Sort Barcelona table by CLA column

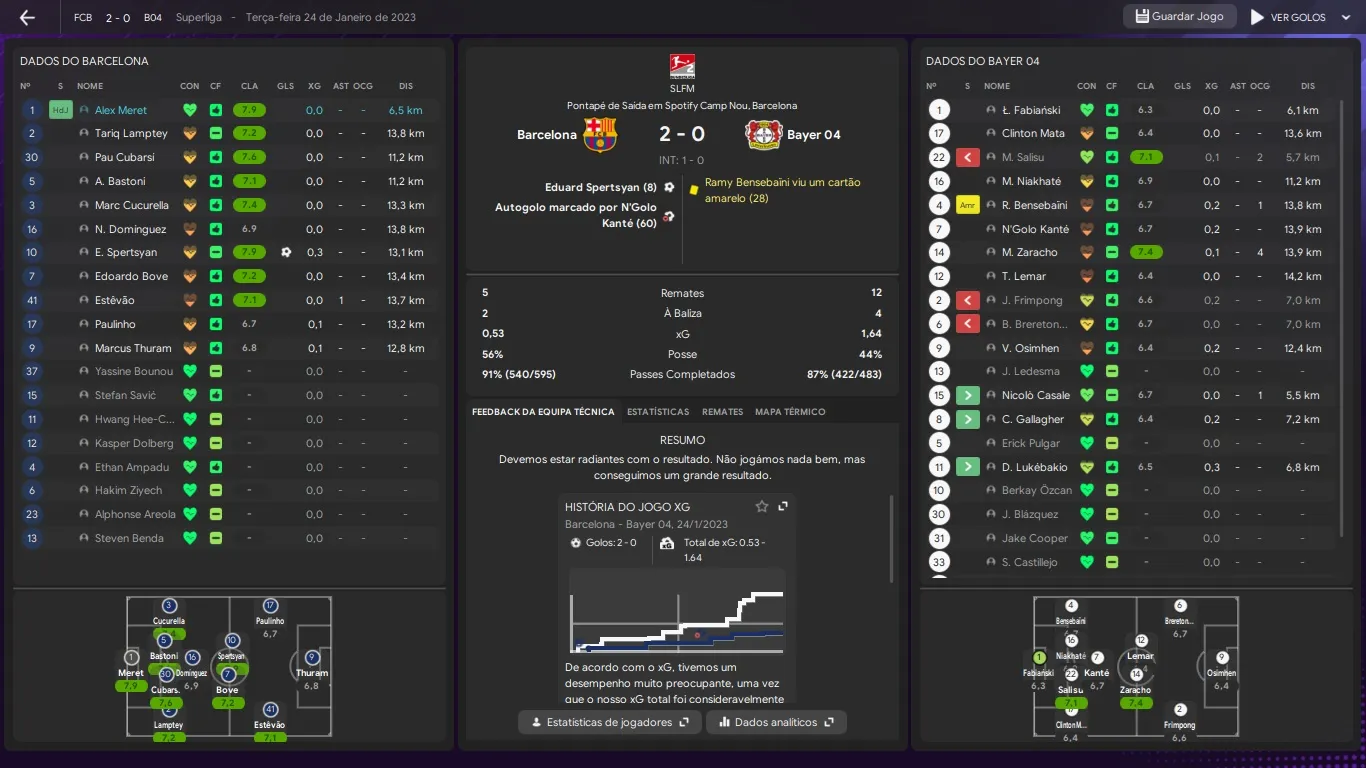249,86
